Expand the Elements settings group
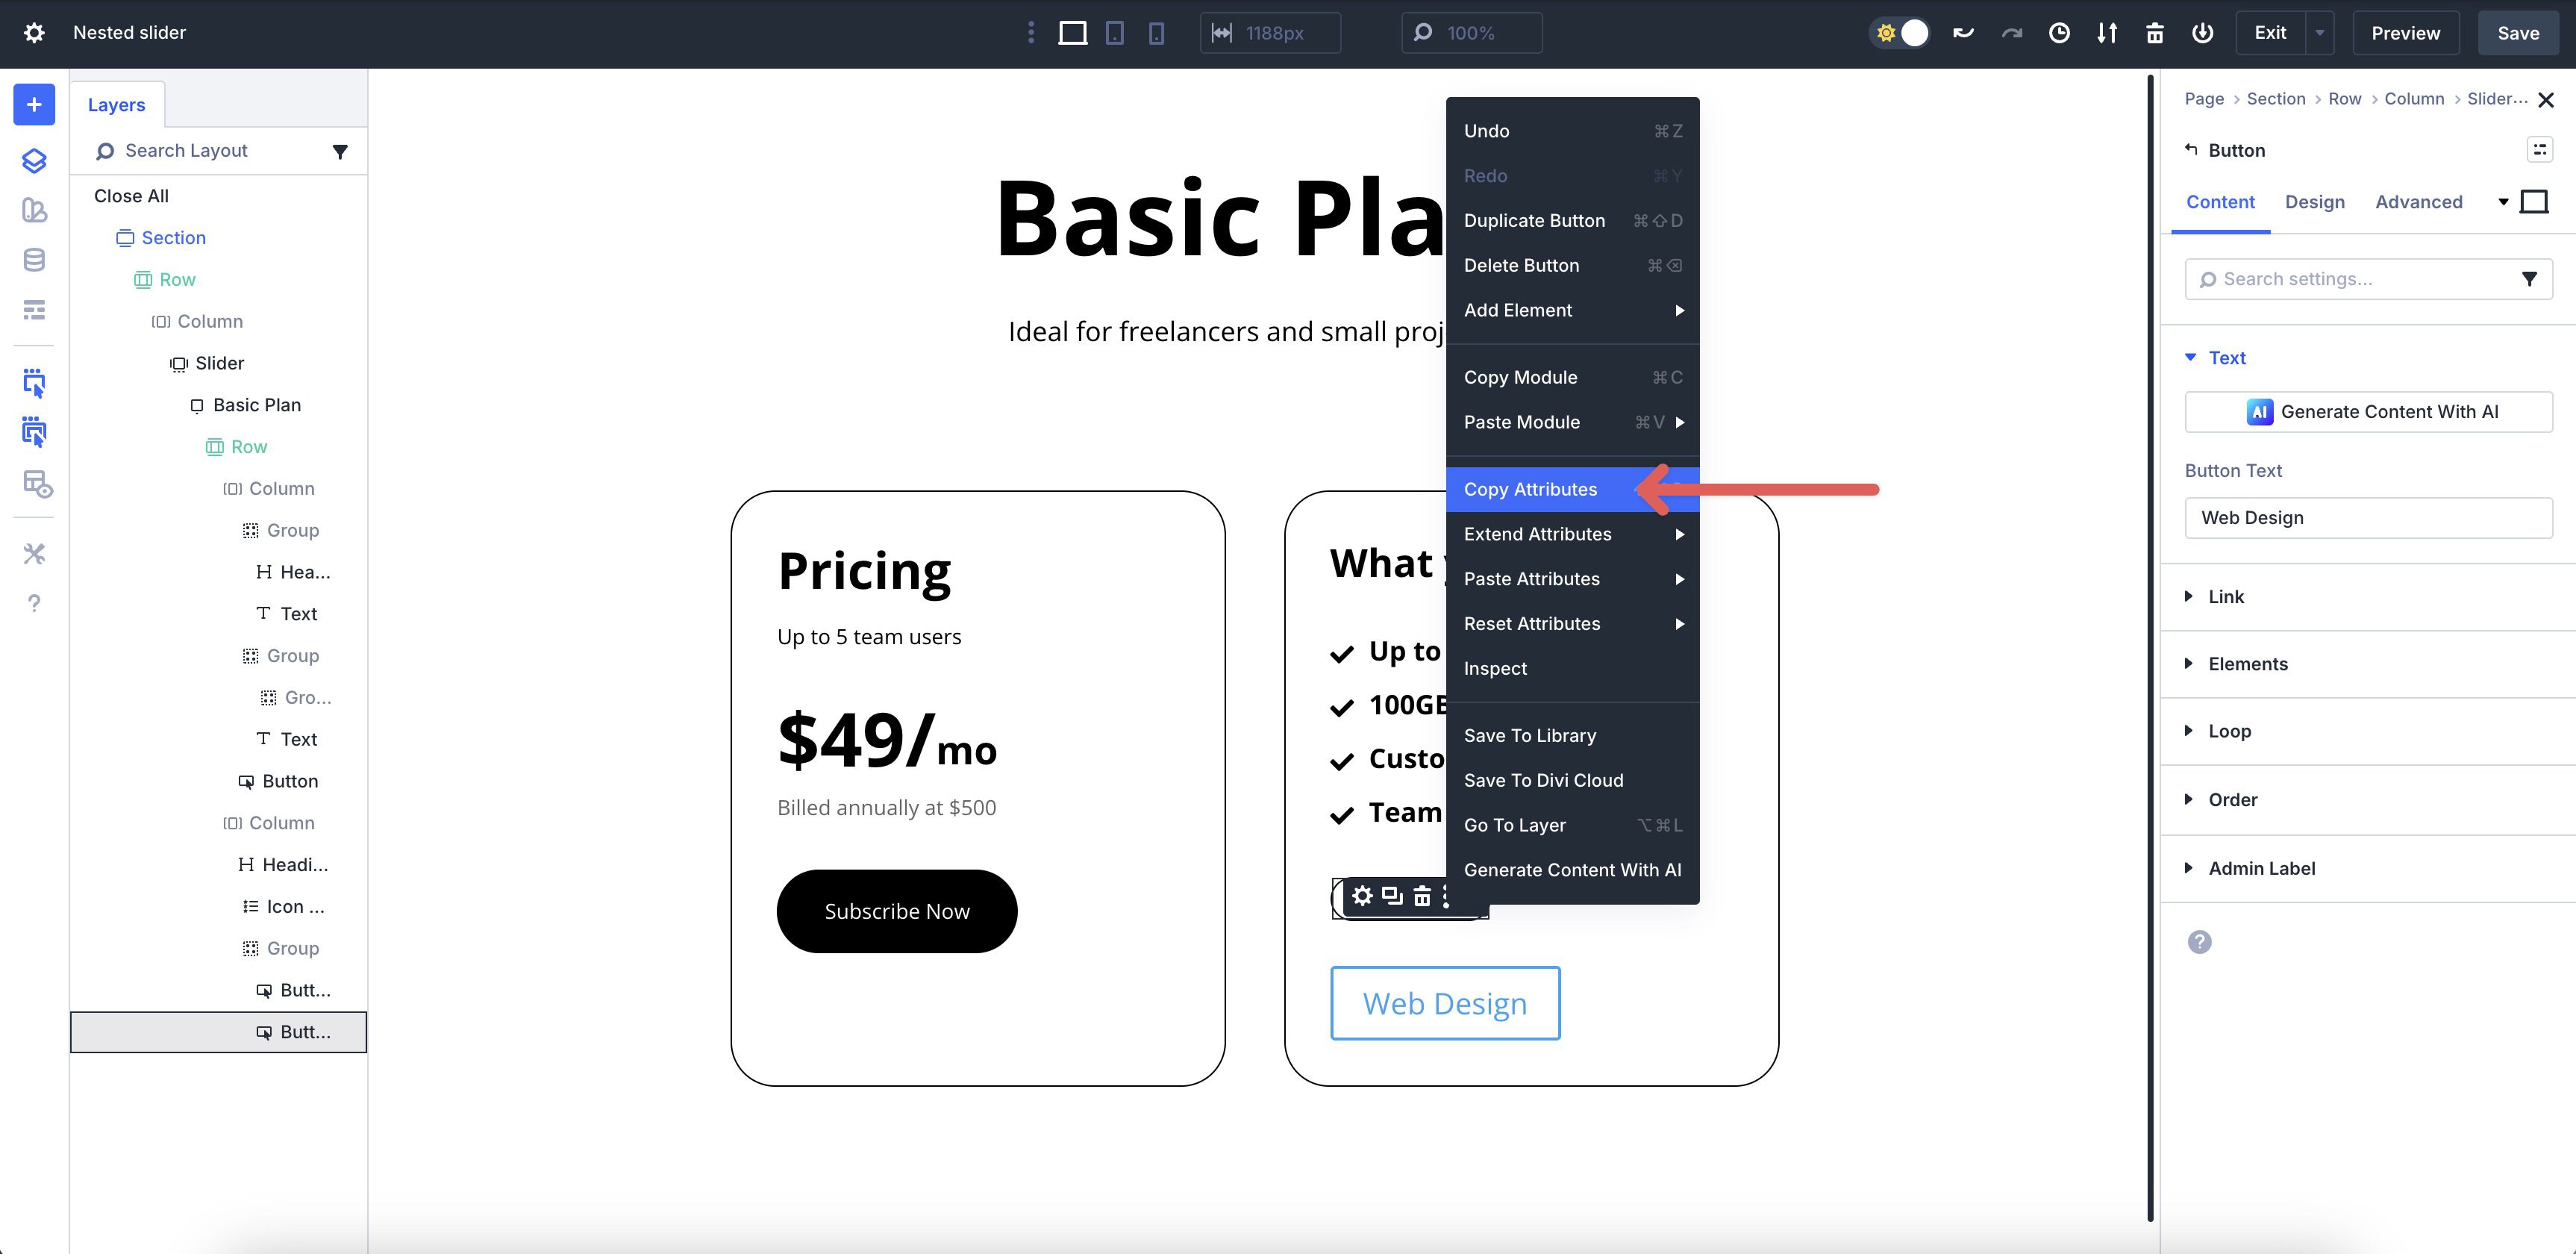The width and height of the screenshot is (2576, 1254). pos(2247,664)
